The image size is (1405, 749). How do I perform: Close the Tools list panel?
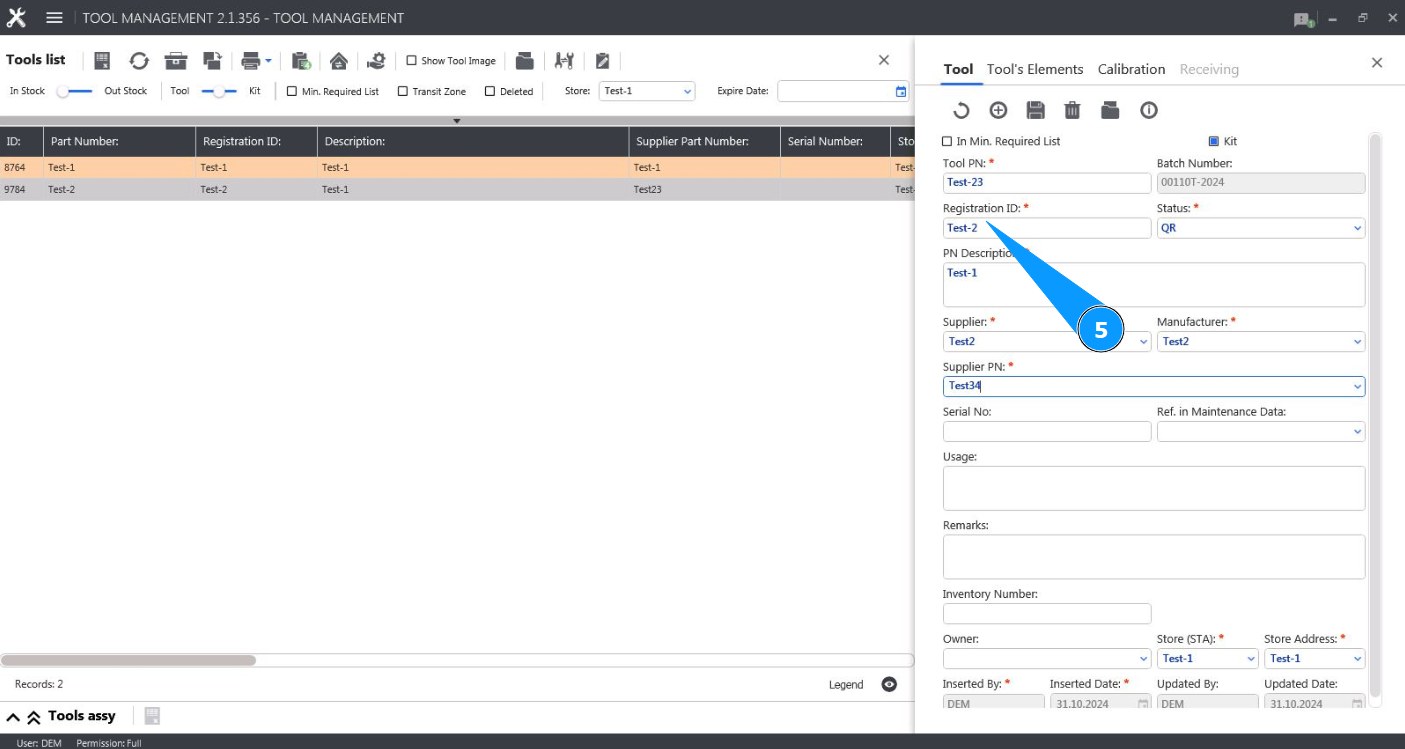click(x=884, y=60)
